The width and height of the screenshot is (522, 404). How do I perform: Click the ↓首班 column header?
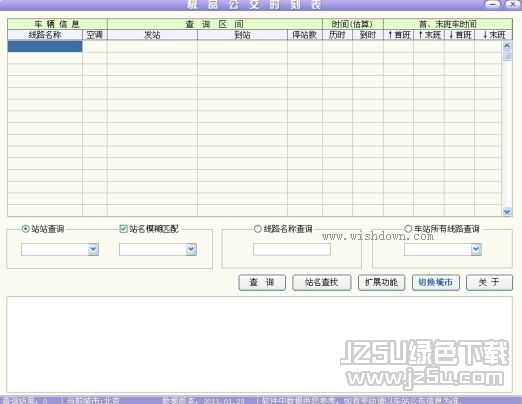coord(460,35)
